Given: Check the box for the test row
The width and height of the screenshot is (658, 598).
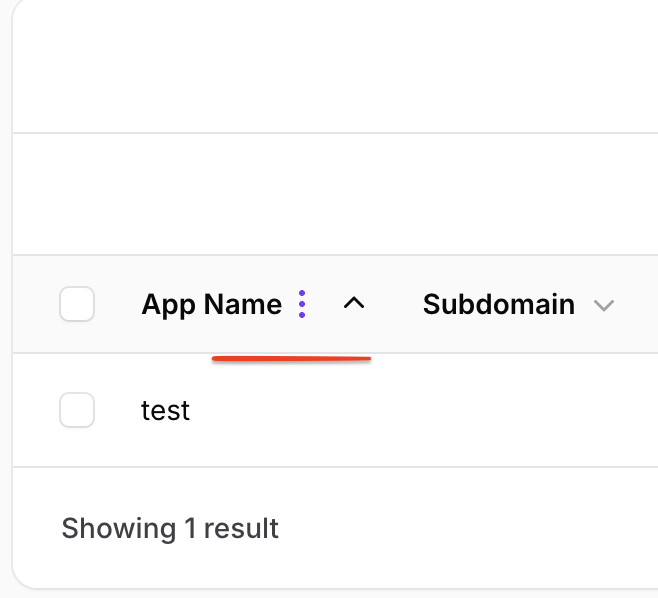Looking at the screenshot, I should click(77, 410).
